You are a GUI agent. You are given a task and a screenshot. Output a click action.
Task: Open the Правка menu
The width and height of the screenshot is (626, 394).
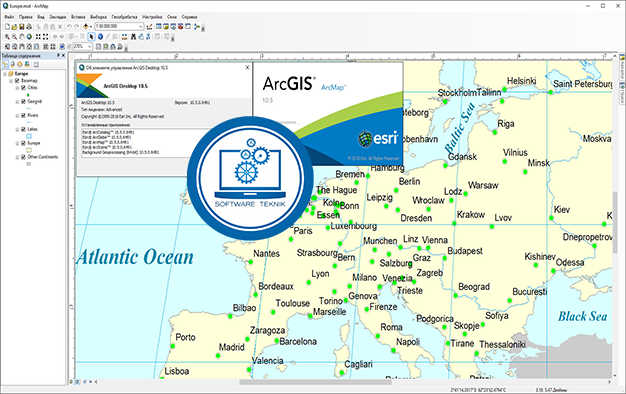26,17
